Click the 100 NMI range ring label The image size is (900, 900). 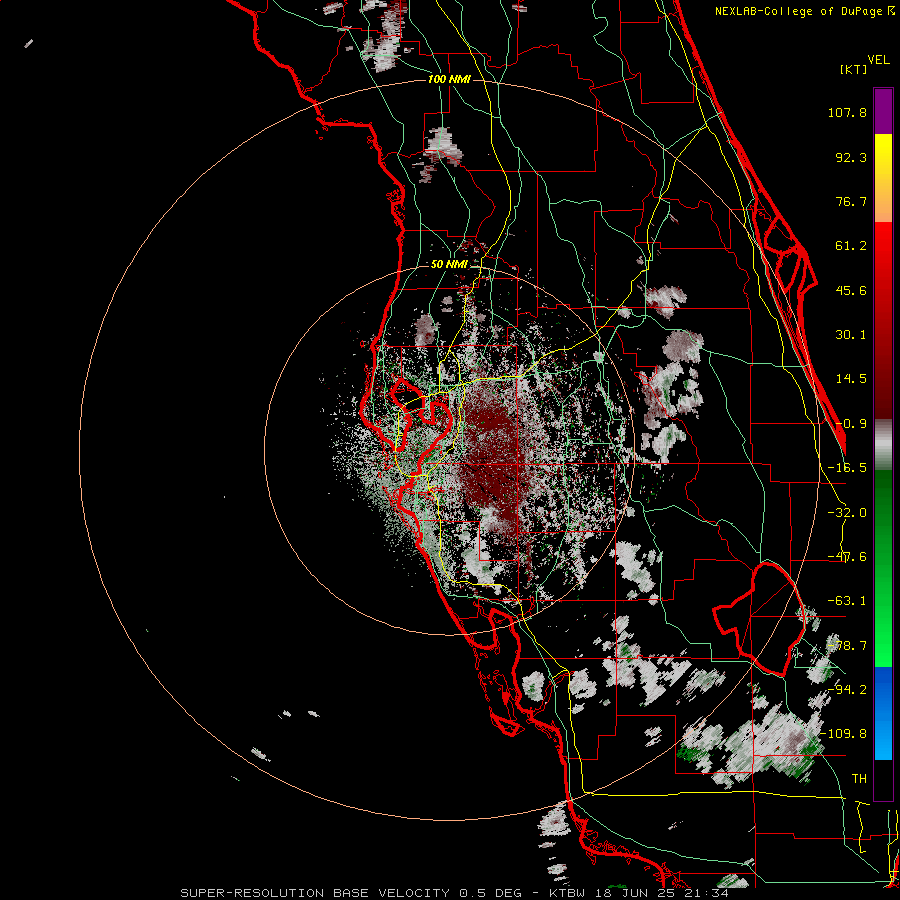(x=449, y=79)
